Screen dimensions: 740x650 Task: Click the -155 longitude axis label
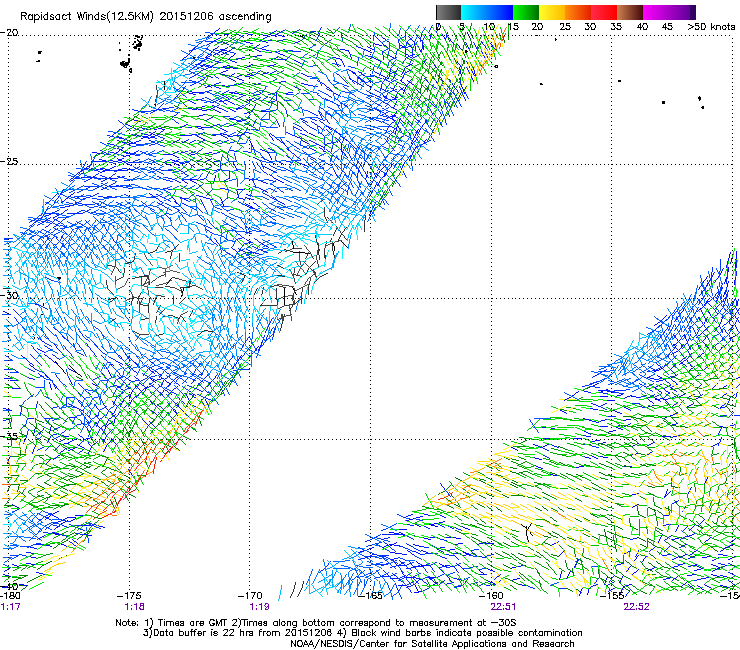tap(612, 596)
